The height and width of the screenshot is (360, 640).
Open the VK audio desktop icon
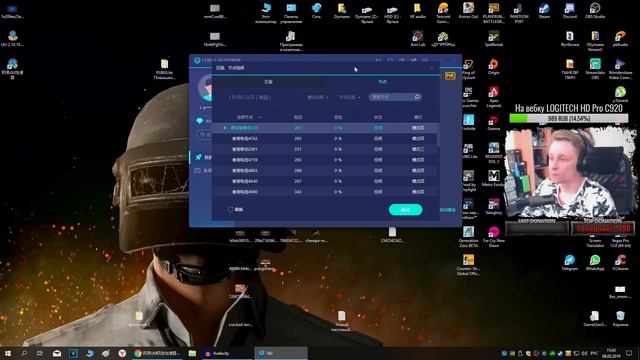pos(417,11)
